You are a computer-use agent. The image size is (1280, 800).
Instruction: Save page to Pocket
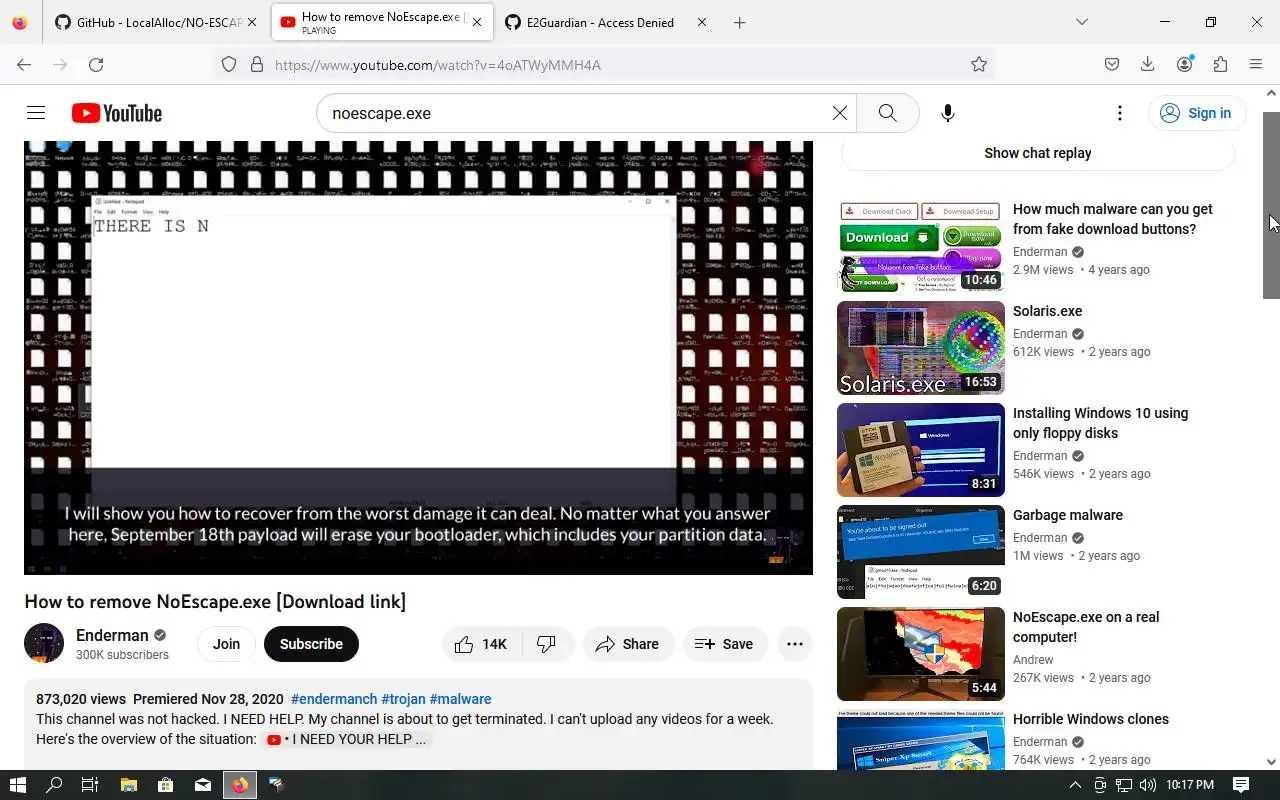(x=1112, y=65)
